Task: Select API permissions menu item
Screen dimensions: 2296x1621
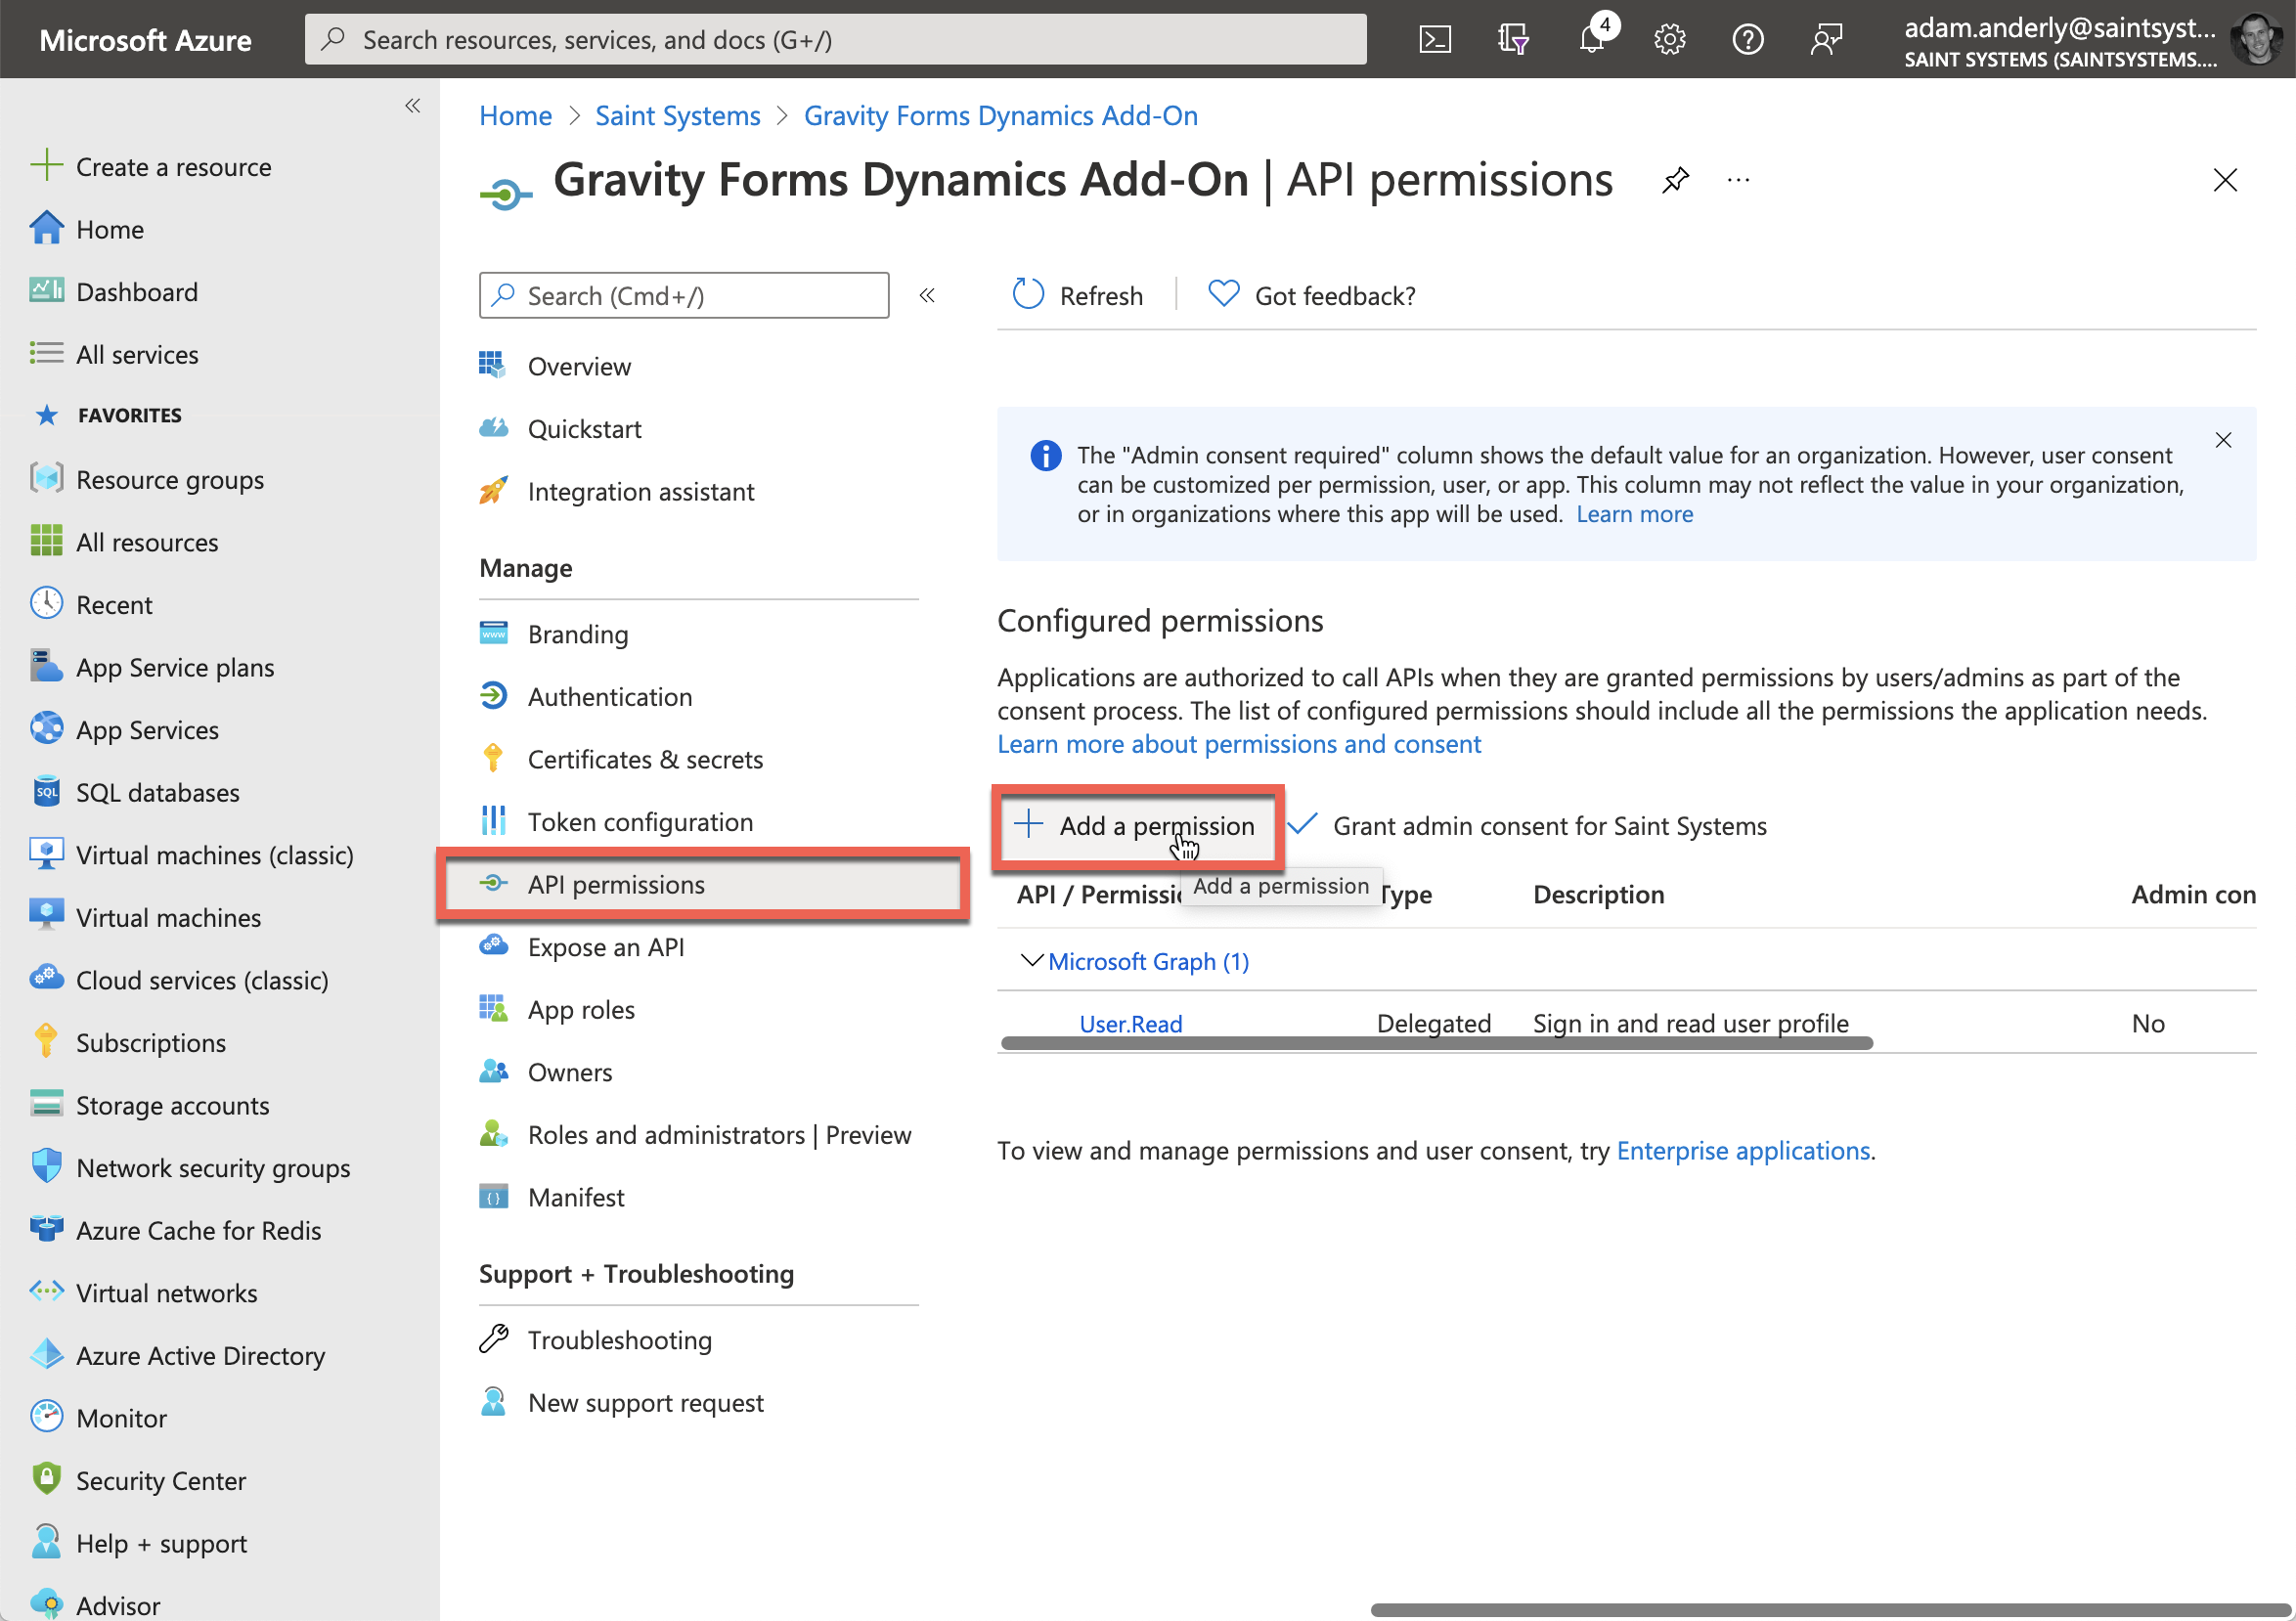Action: pos(703,885)
